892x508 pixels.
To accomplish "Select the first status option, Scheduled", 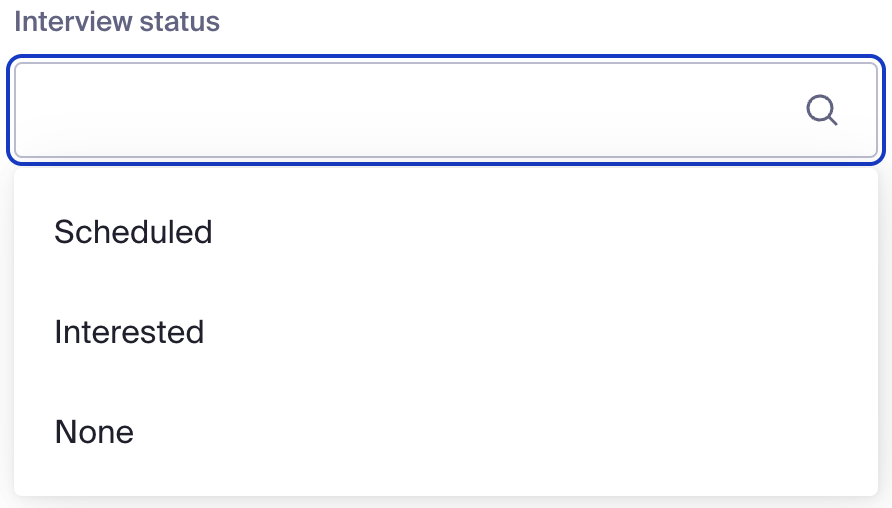I will point(133,232).
